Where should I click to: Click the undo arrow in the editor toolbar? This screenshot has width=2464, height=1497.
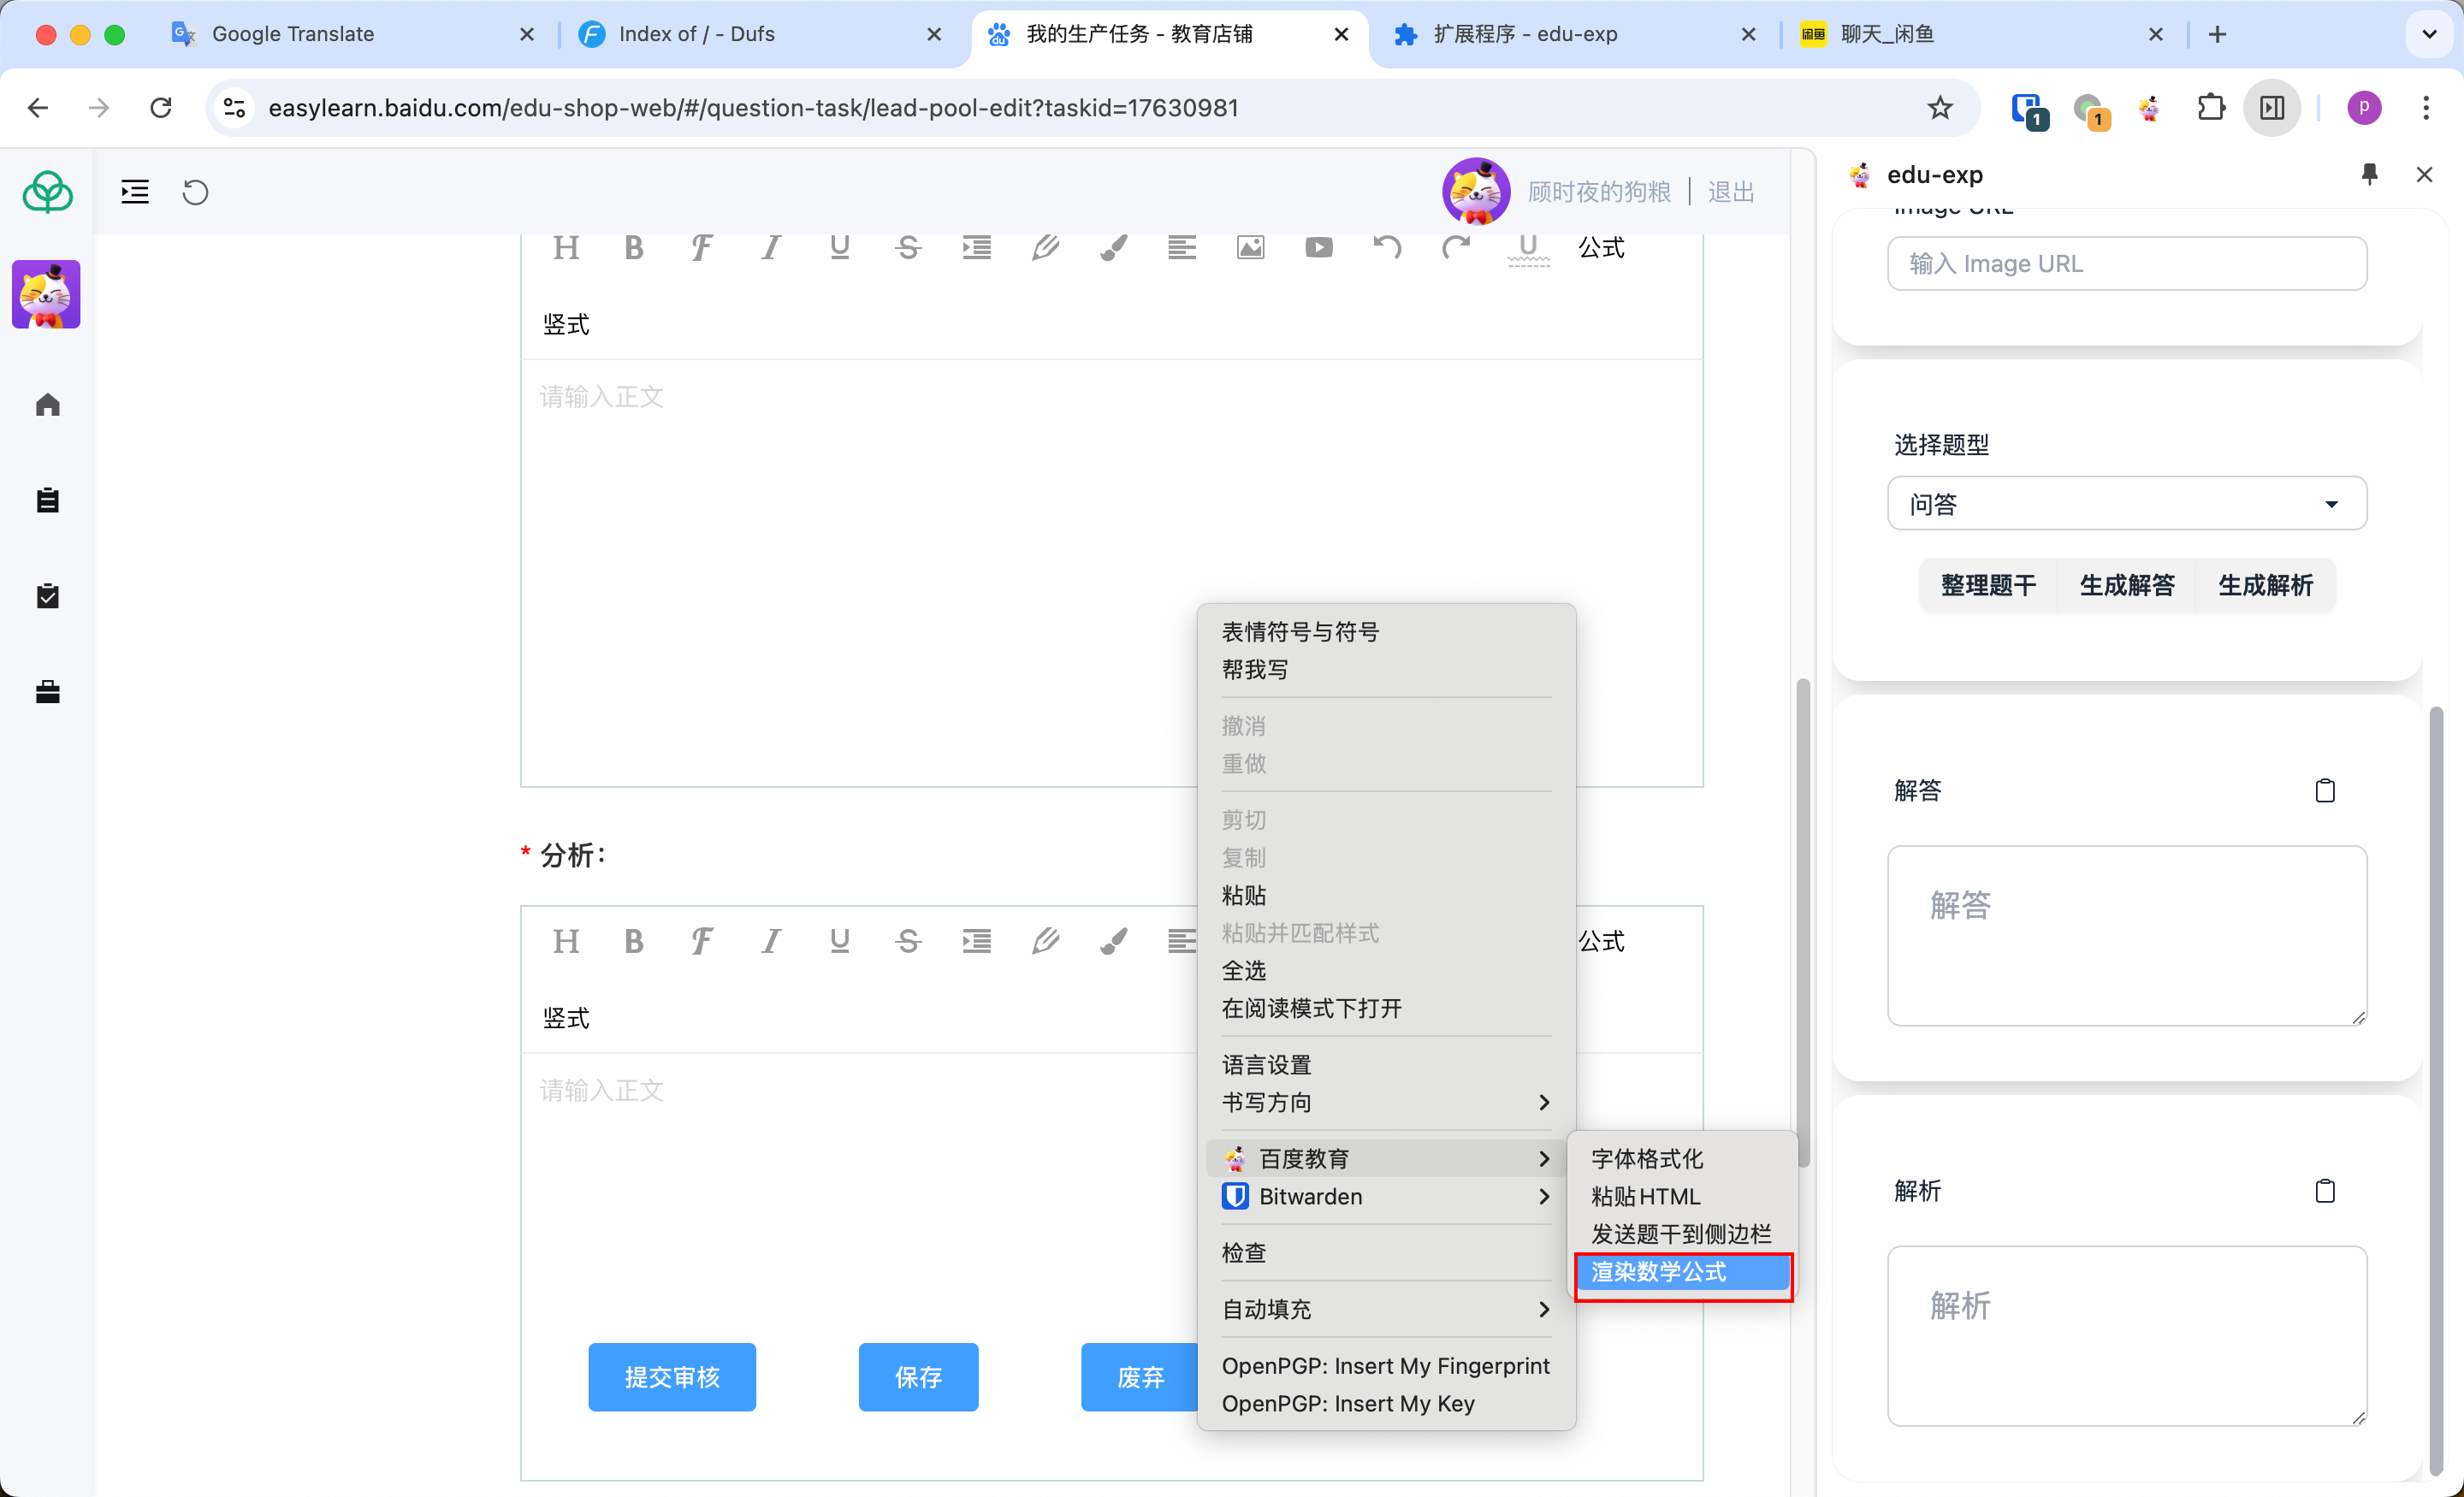[x=1386, y=247]
